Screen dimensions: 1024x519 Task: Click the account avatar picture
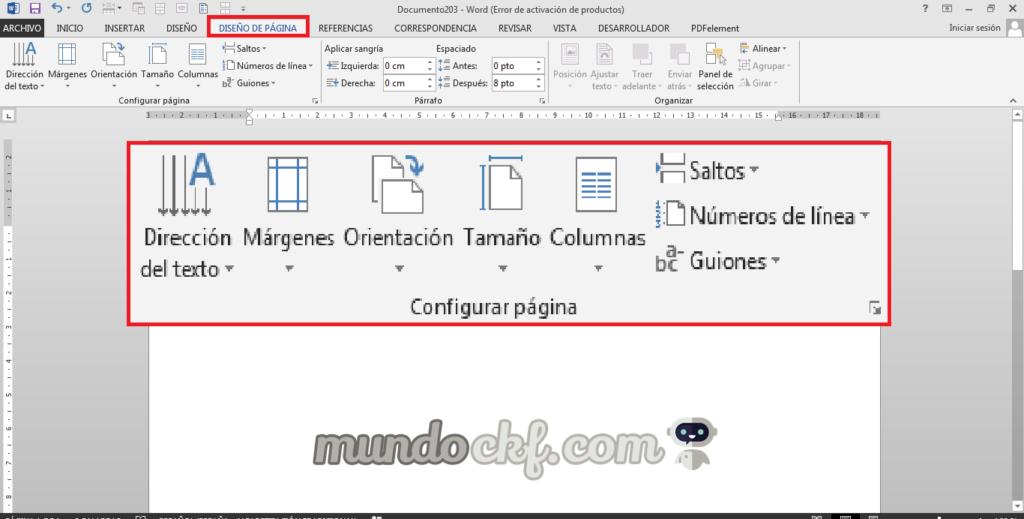click(1014, 29)
